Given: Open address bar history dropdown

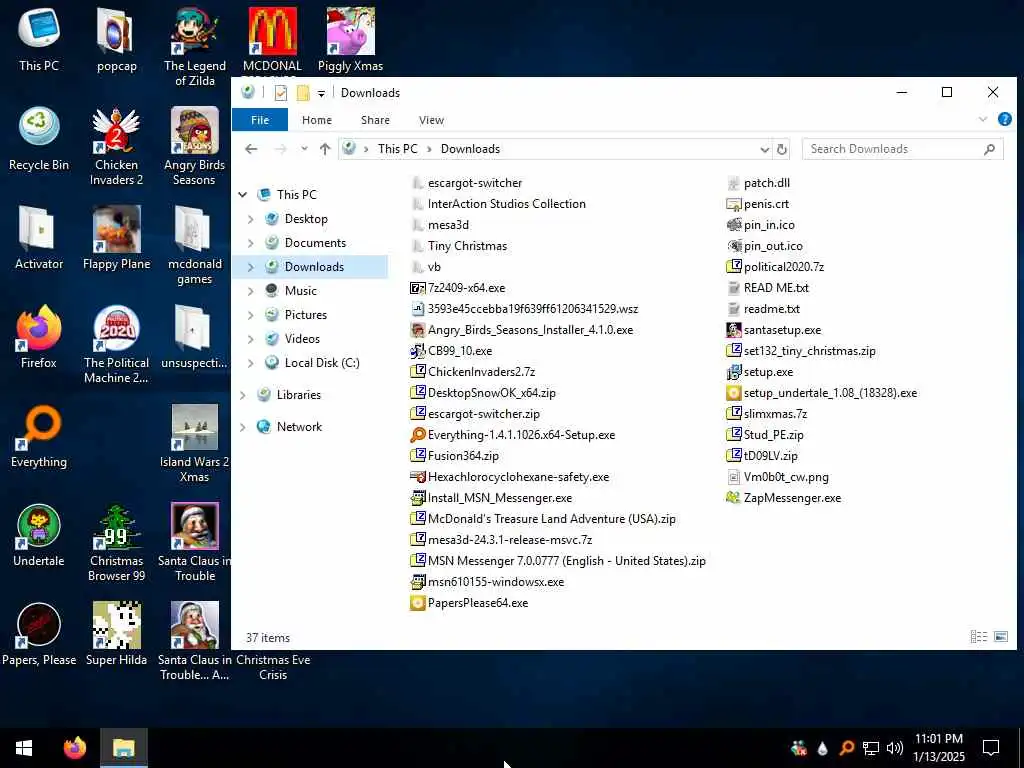Looking at the screenshot, I should [764, 150].
